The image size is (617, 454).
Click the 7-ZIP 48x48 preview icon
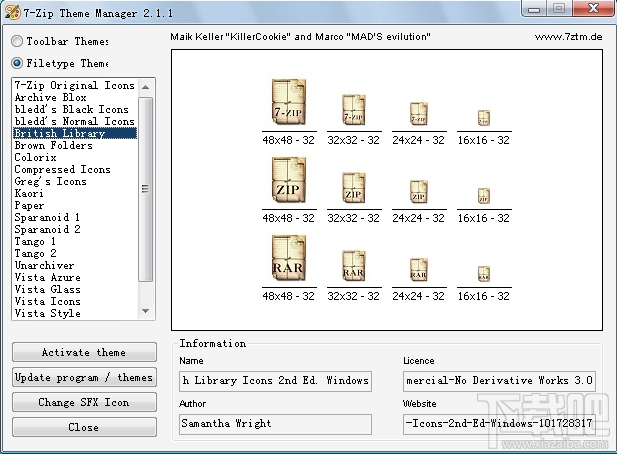pos(289,102)
